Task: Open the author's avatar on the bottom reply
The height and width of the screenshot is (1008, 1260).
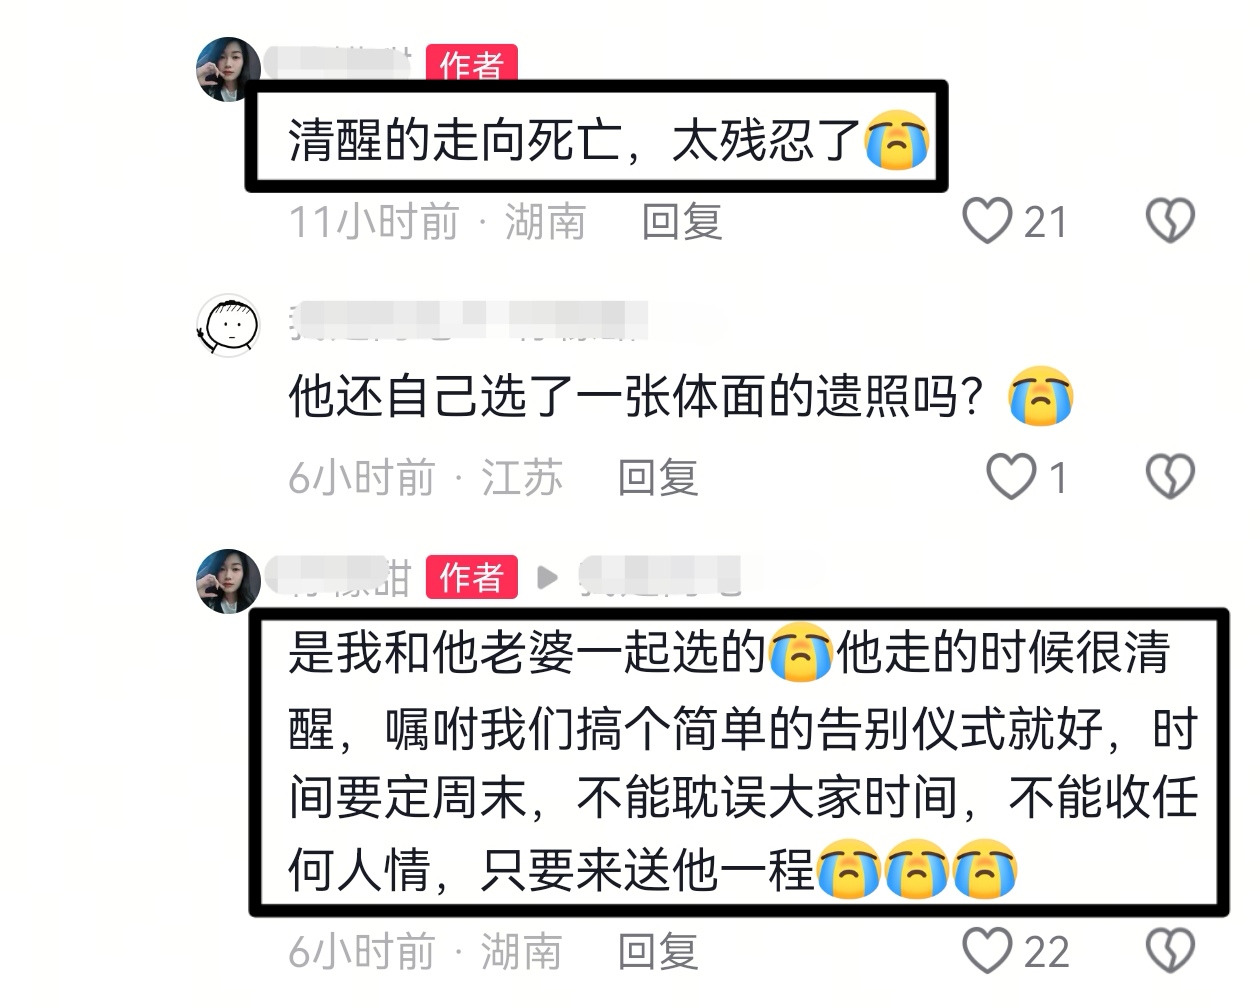Action: pyautogui.click(x=228, y=581)
